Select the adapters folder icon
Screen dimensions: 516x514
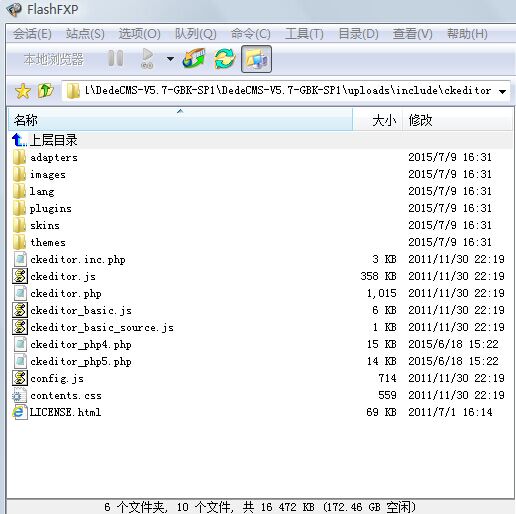pos(19,157)
